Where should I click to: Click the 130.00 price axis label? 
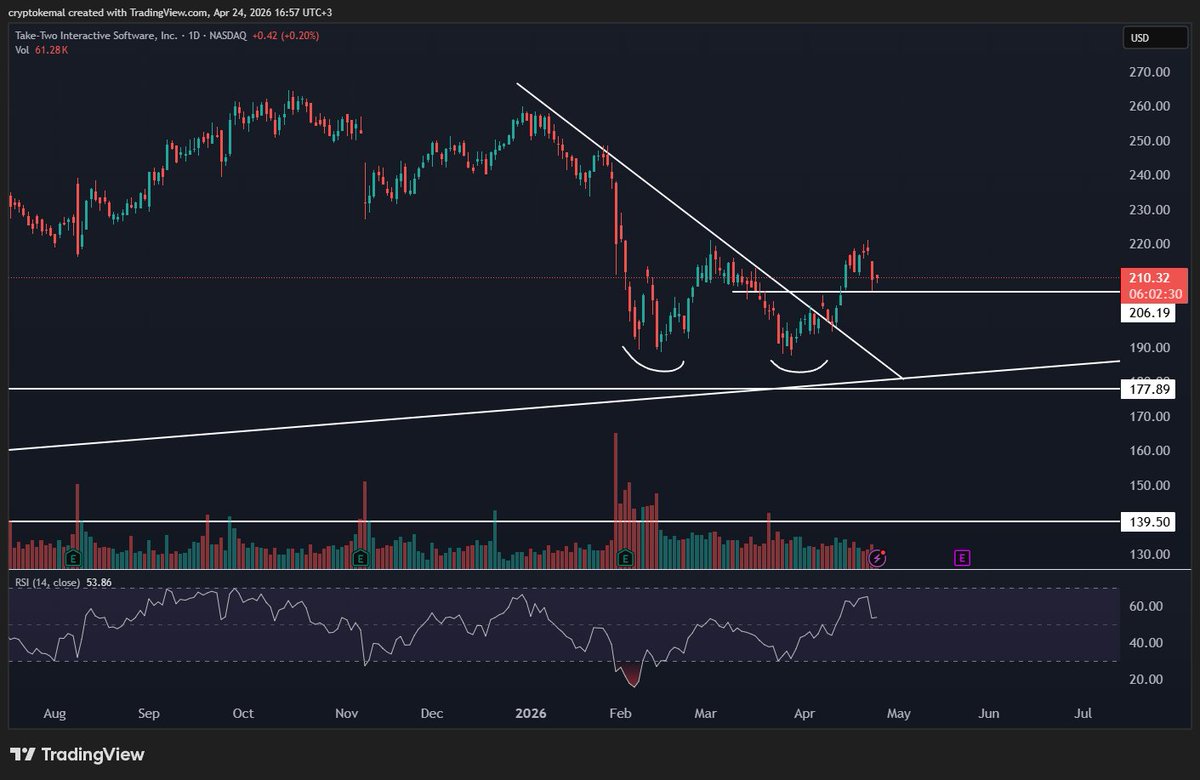tap(1150, 555)
